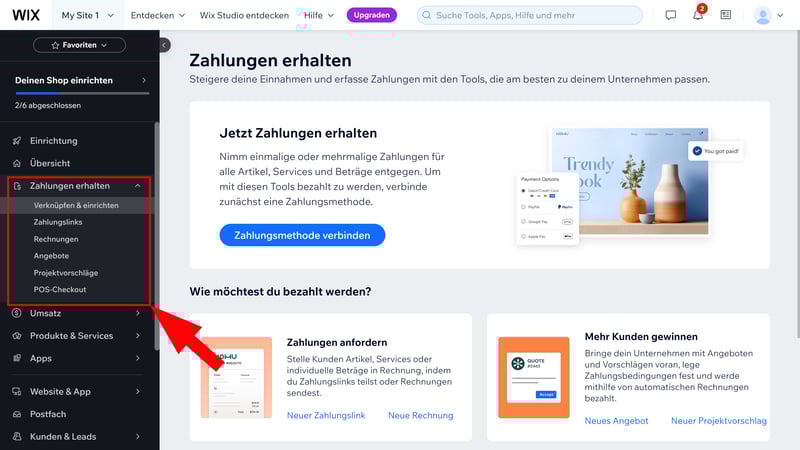This screenshot has height=450, width=800.
Task: Open the Favoriten dropdown
Action: tap(80, 45)
